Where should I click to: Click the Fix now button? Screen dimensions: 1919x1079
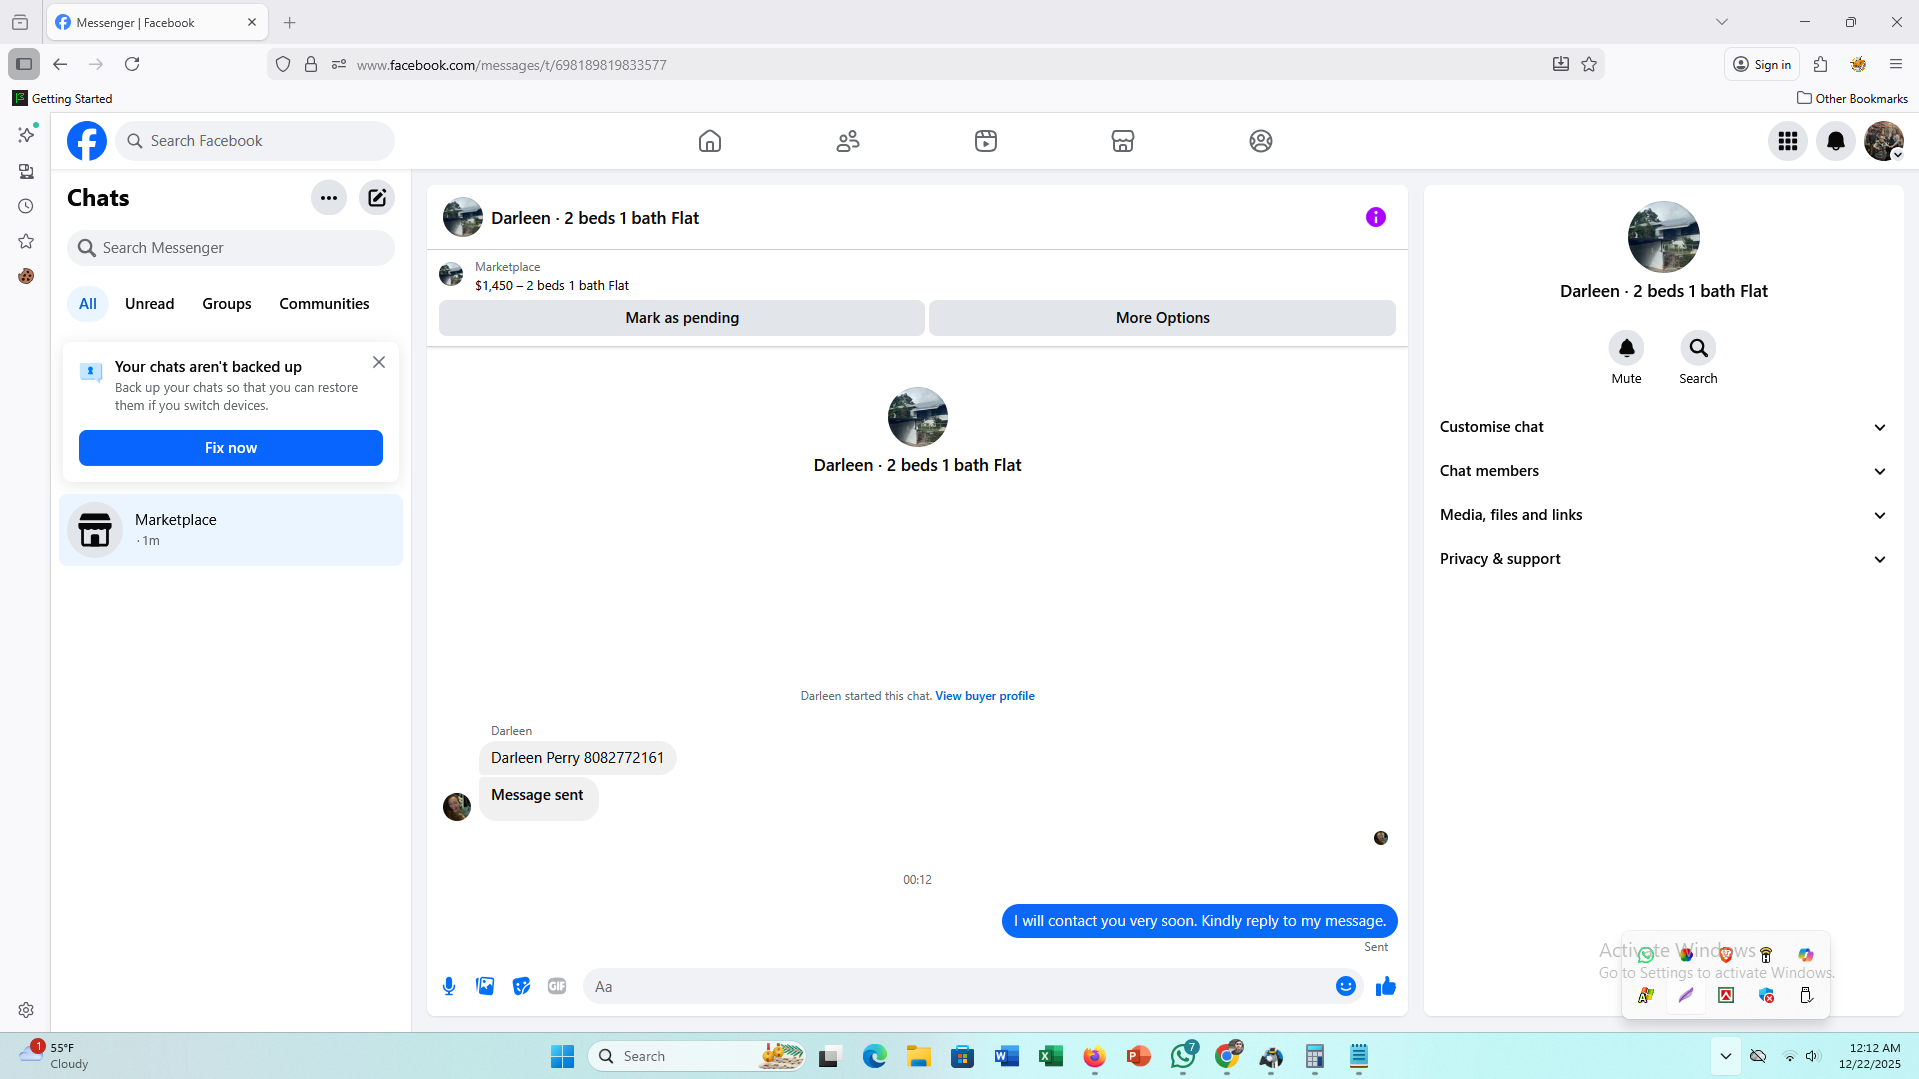pos(231,448)
